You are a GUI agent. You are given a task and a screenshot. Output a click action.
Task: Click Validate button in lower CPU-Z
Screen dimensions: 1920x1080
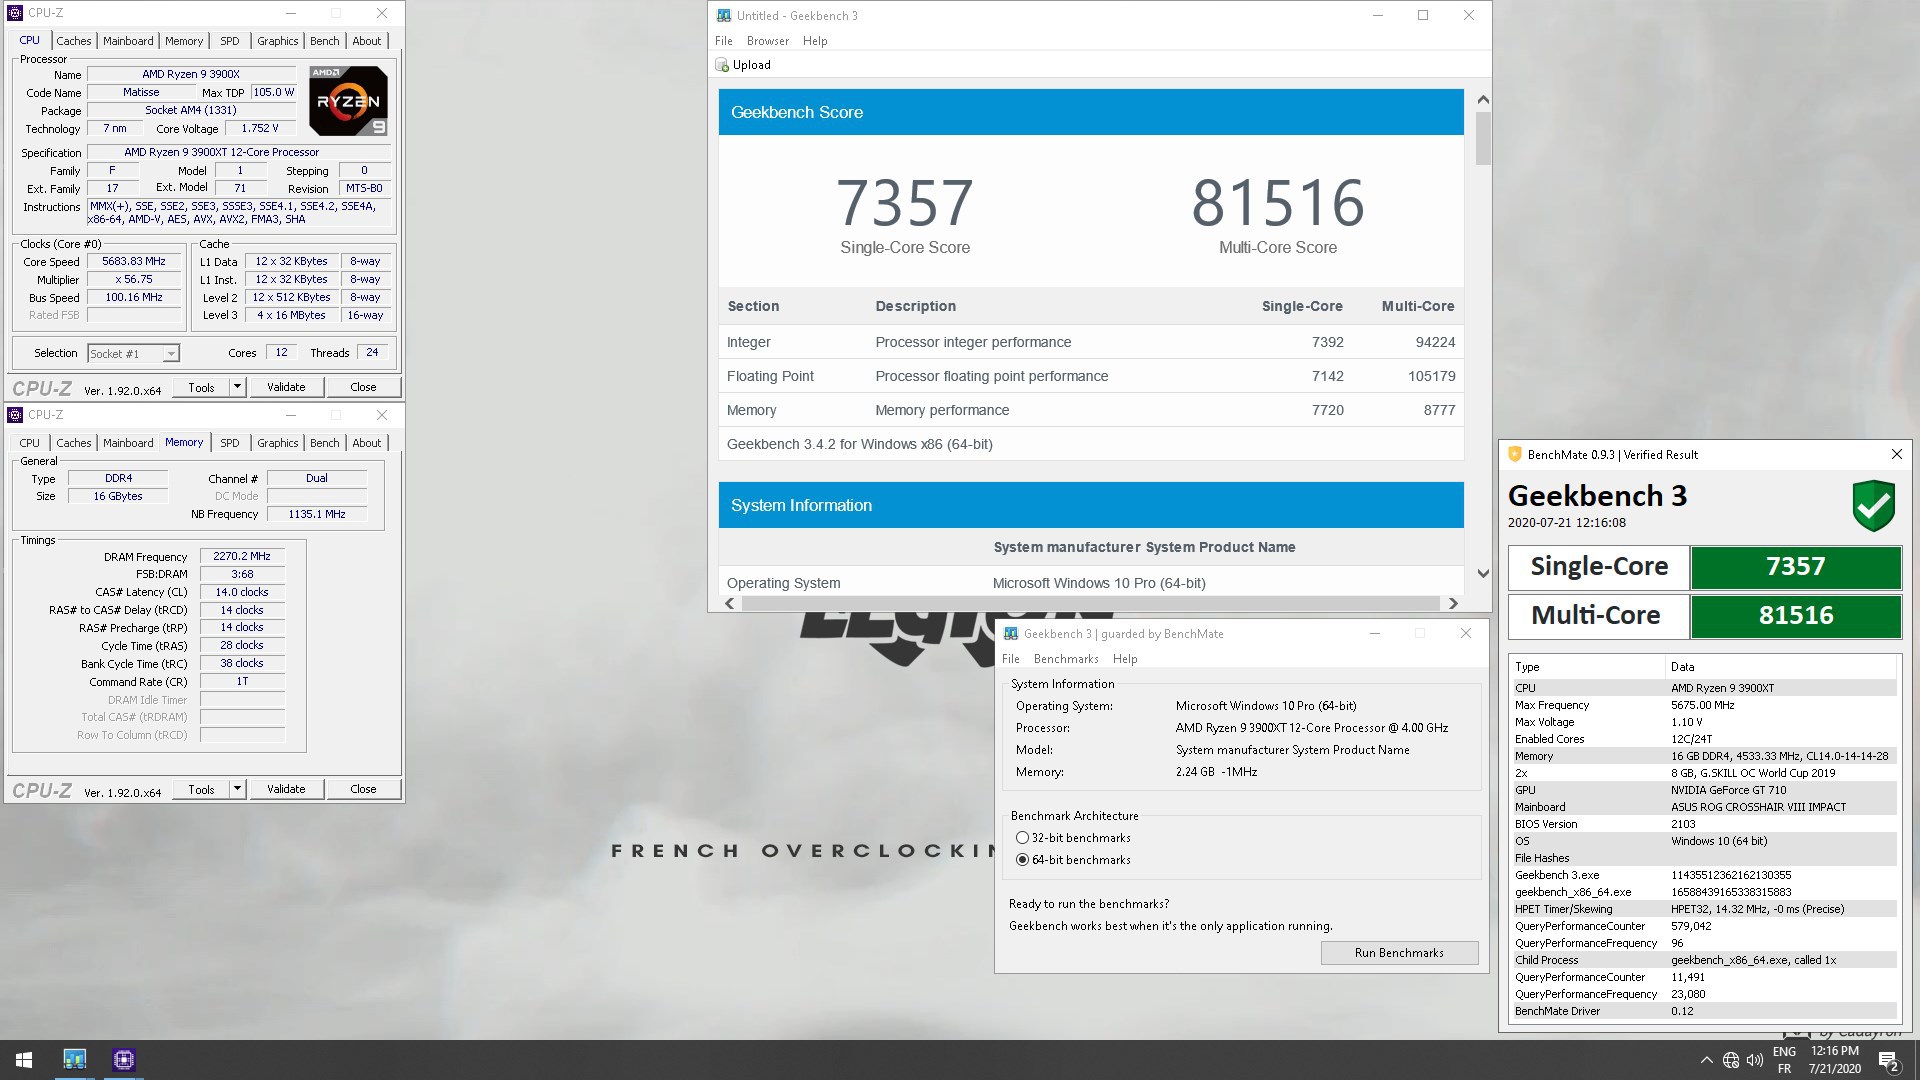click(286, 789)
